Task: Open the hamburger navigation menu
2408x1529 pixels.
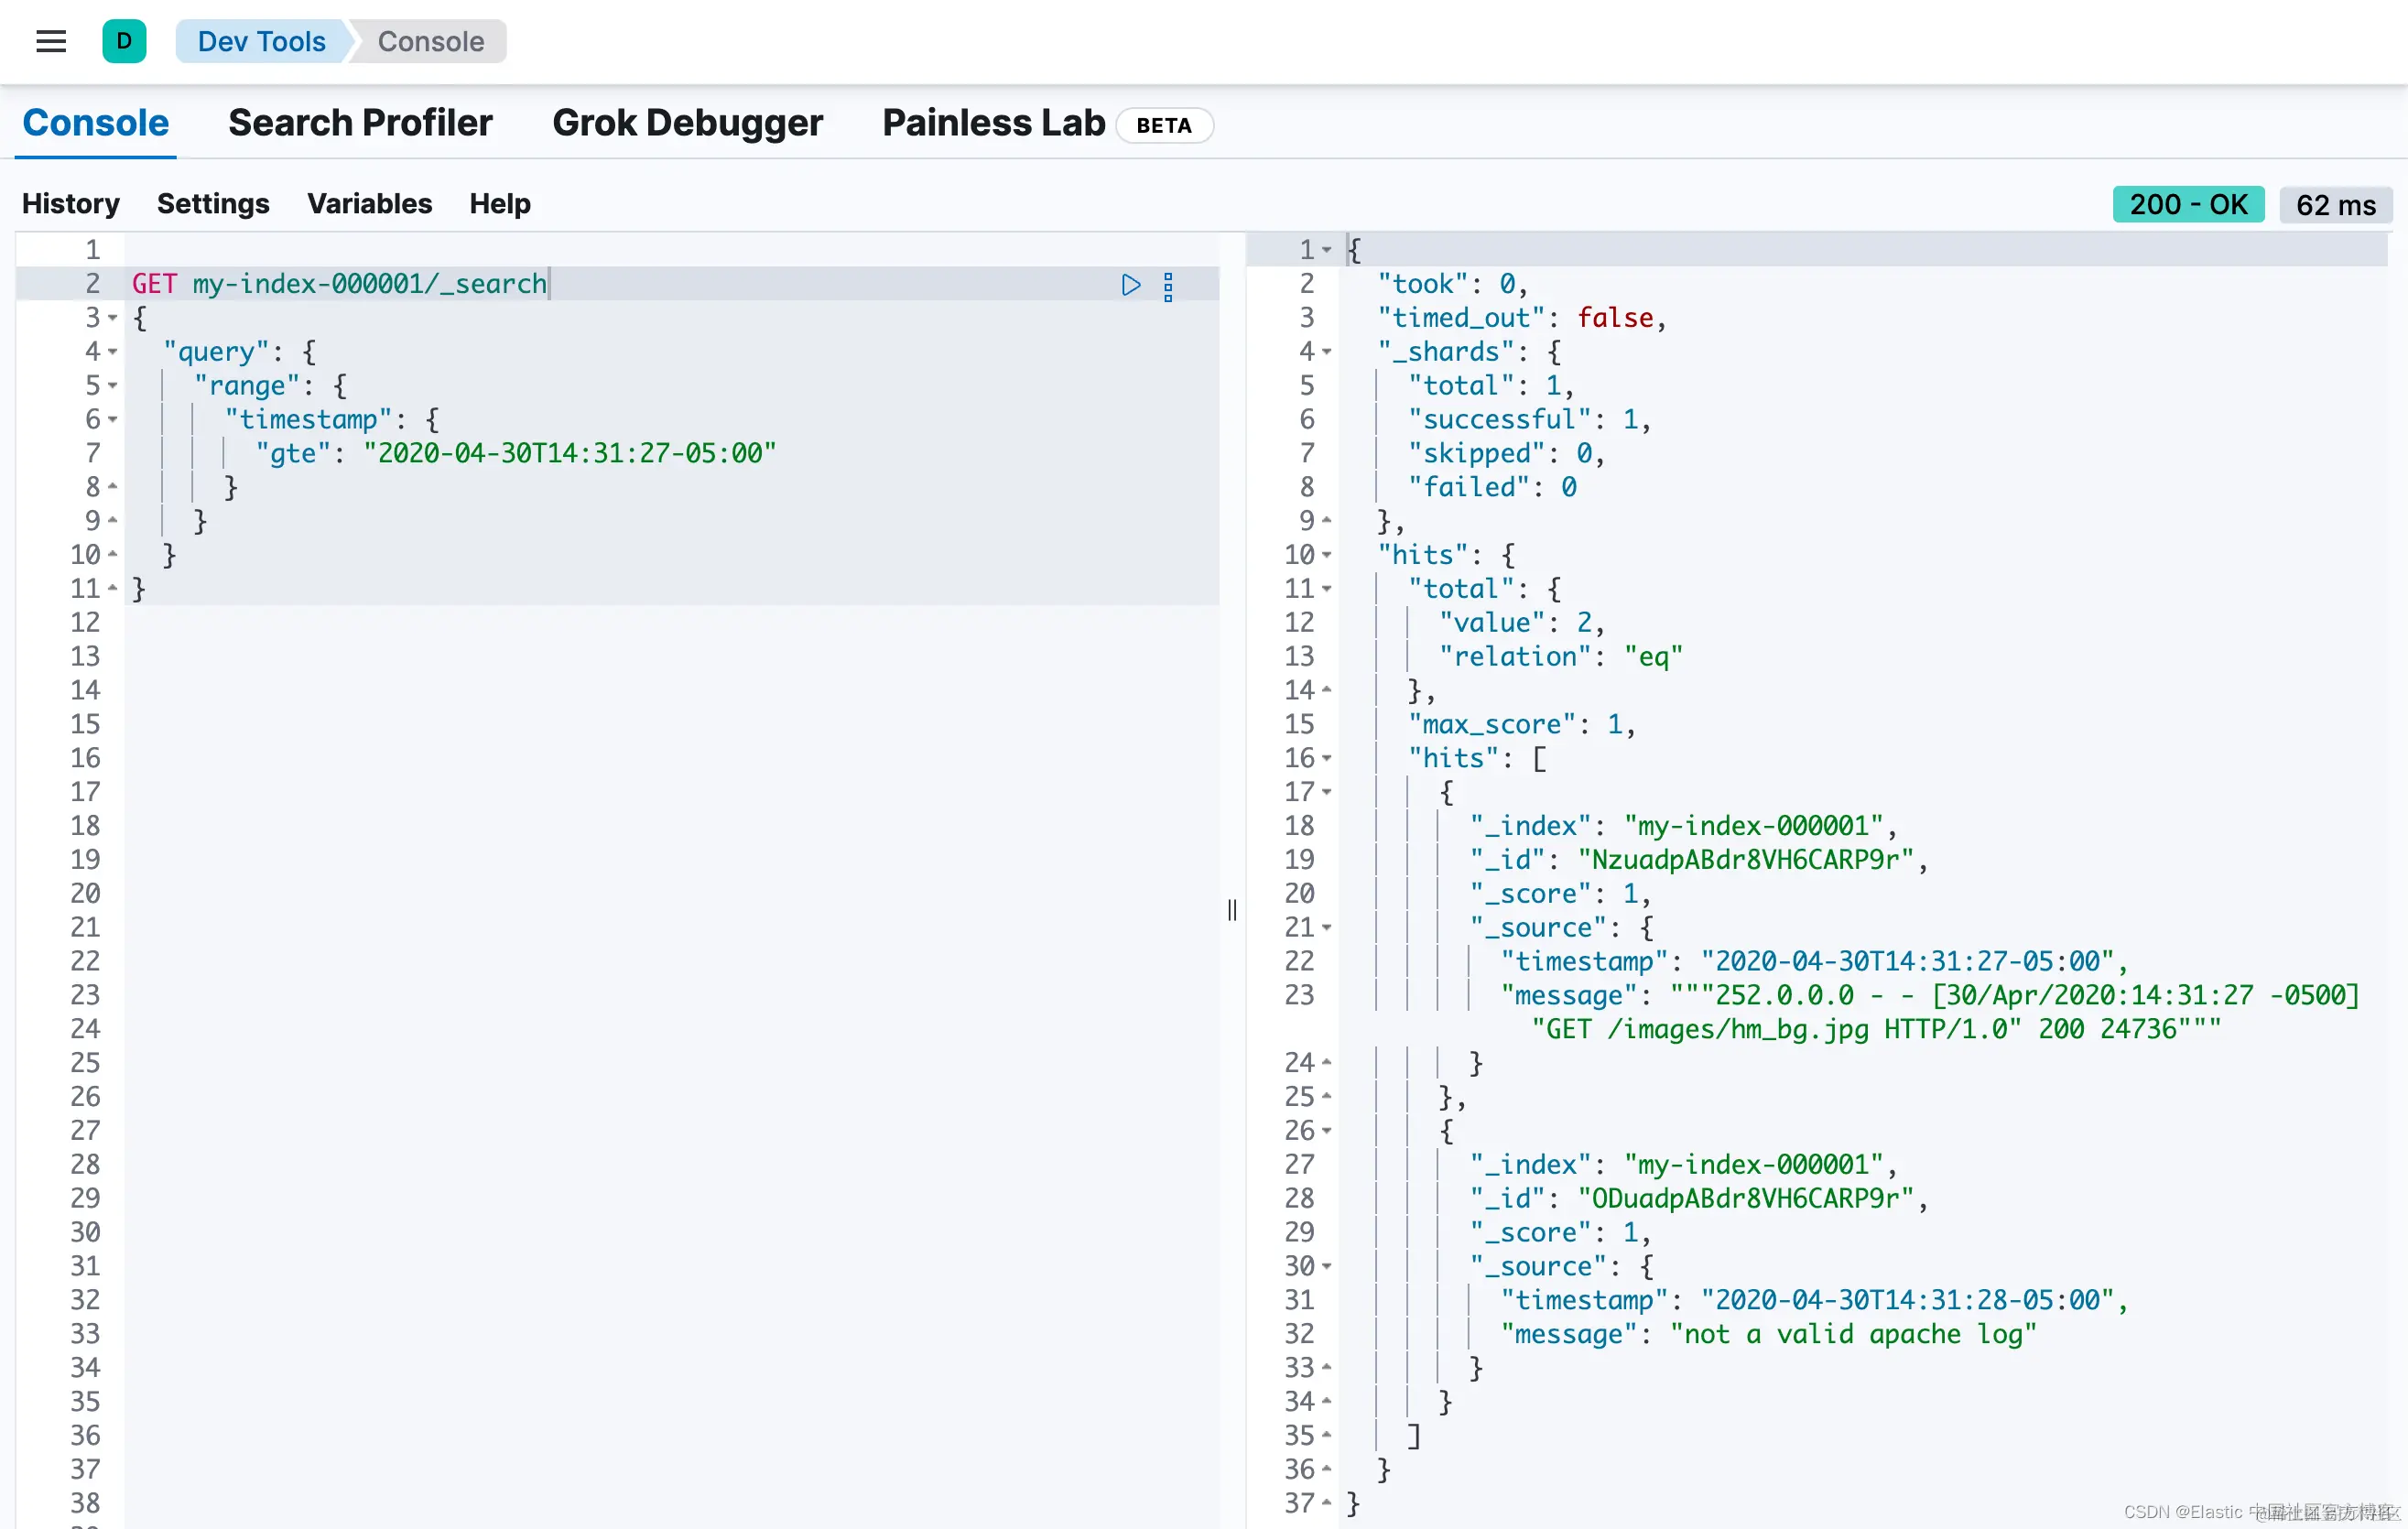Action: [51, 42]
